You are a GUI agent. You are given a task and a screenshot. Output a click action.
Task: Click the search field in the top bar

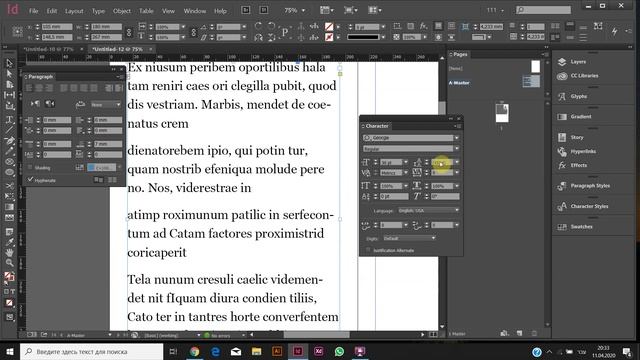544,10
